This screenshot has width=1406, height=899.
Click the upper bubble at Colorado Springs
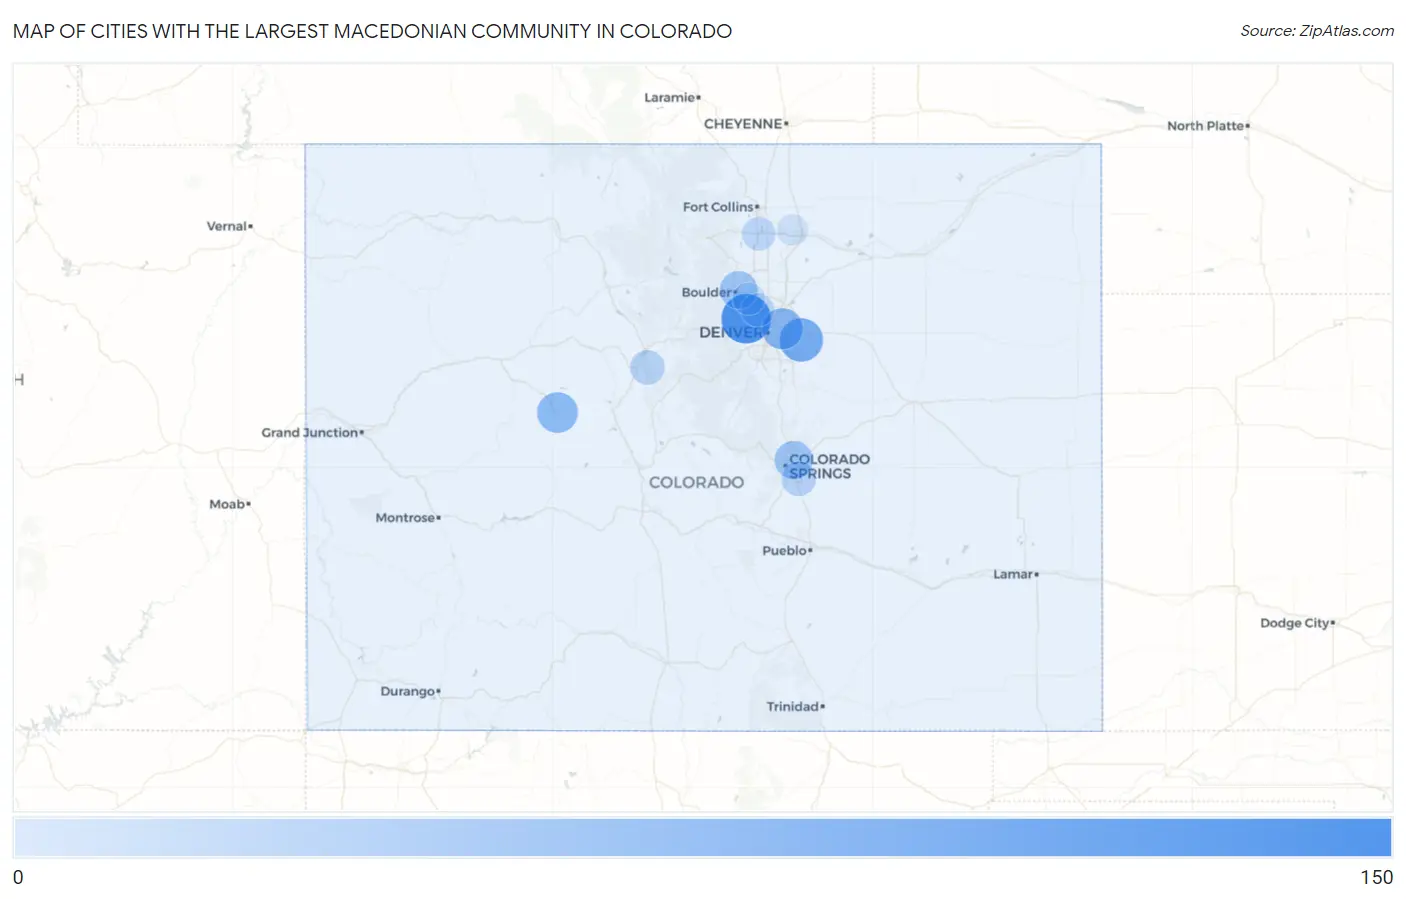click(793, 460)
